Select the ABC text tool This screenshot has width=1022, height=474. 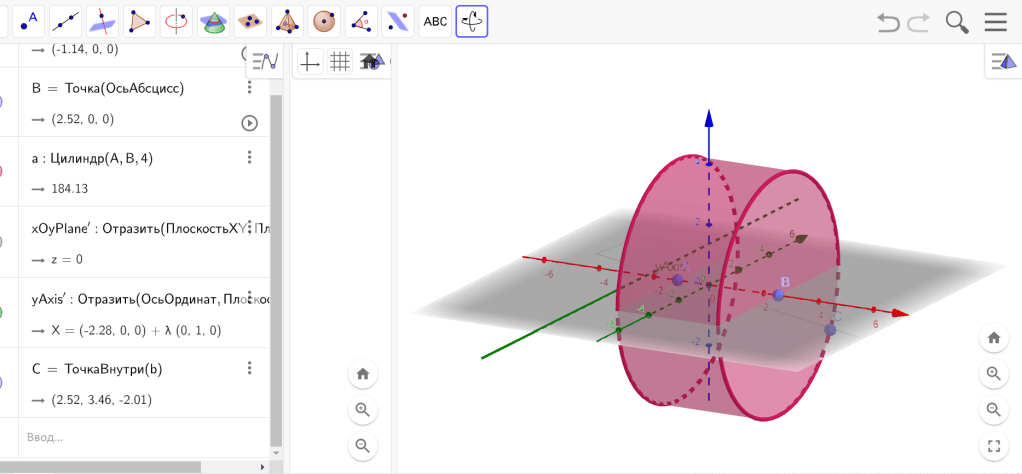click(x=434, y=20)
